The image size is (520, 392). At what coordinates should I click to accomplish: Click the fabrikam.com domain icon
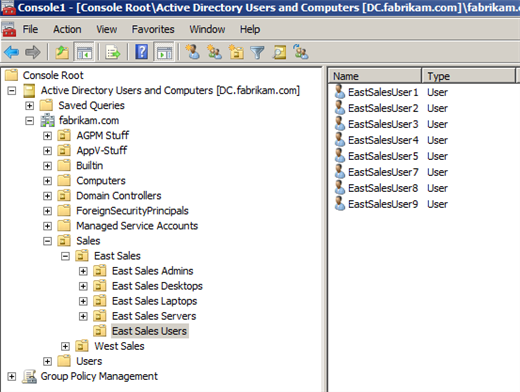click(x=47, y=120)
